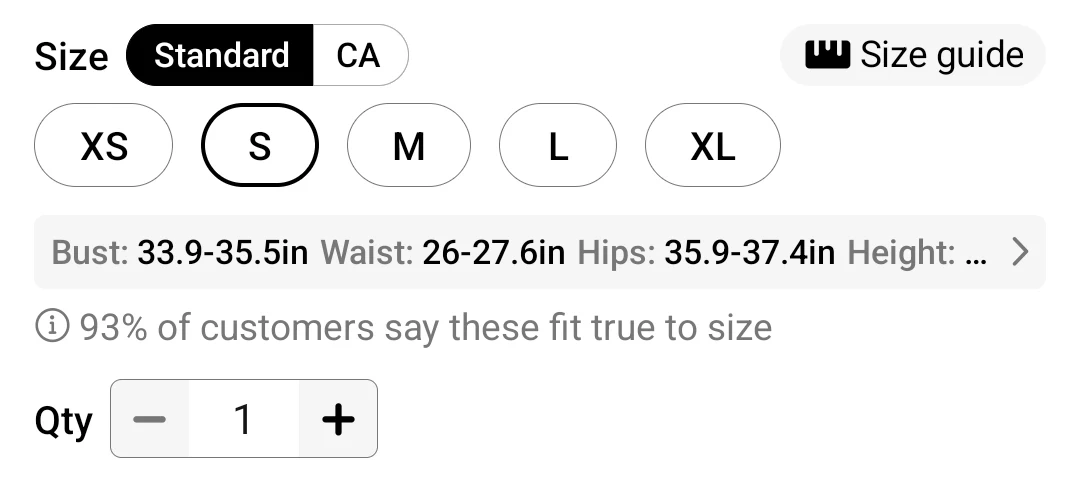Click the quantity field showing 1
This screenshot has width=1080, height=486.
pyautogui.click(x=242, y=419)
